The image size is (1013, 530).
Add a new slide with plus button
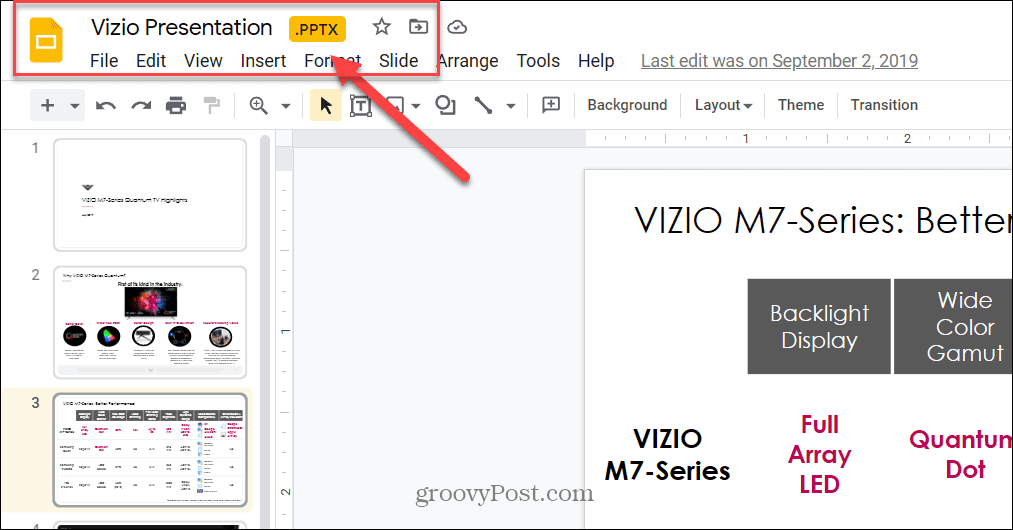[48, 105]
